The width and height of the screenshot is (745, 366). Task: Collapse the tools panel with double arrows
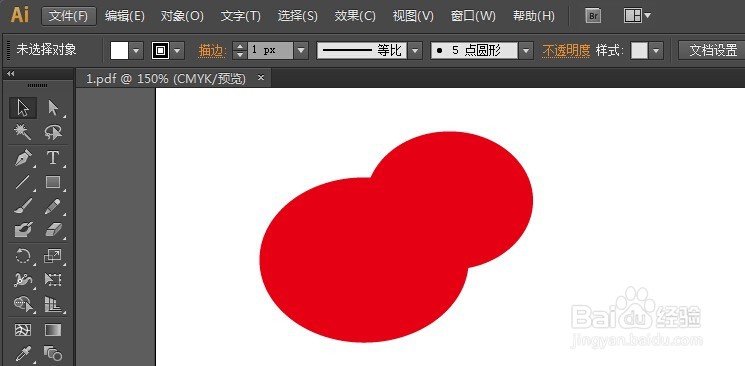[x=10, y=74]
